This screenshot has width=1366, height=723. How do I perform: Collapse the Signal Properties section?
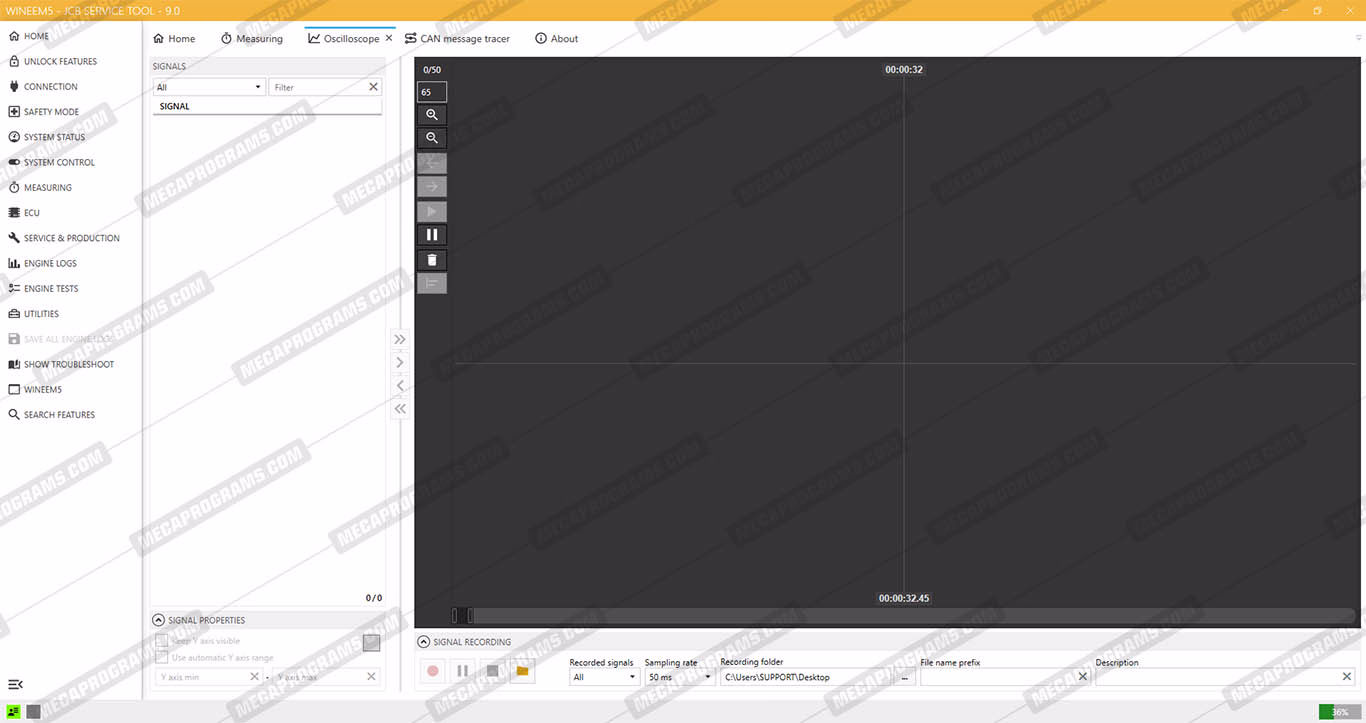(159, 620)
